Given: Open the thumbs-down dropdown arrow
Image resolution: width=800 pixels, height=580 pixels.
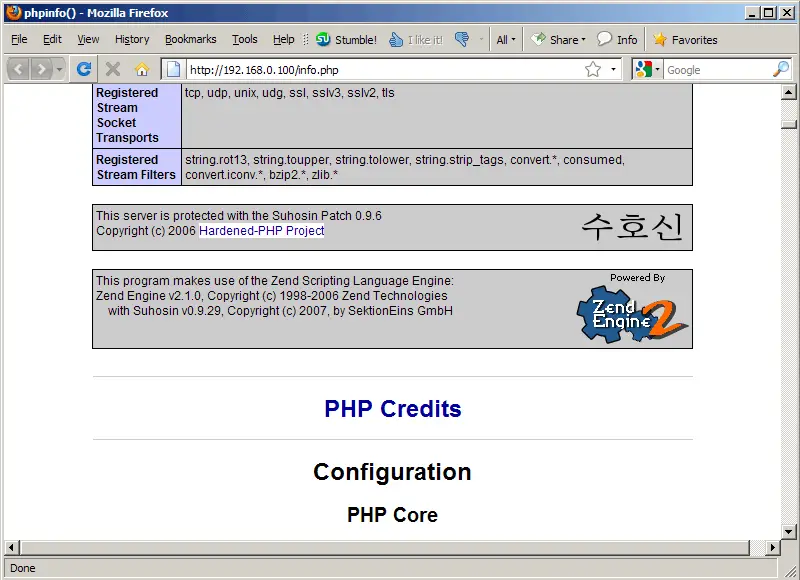Looking at the screenshot, I should point(481,39).
